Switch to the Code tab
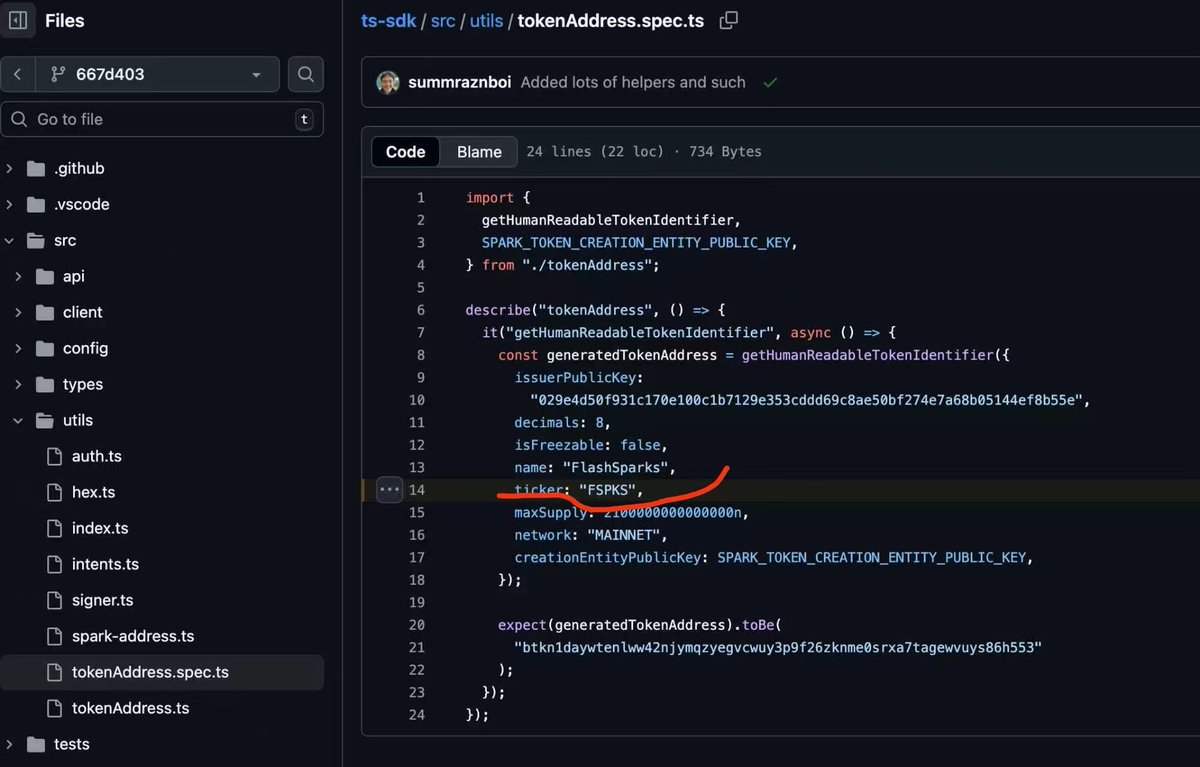Image resolution: width=1200 pixels, height=767 pixels. pyautogui.click(x=406, y=152)
